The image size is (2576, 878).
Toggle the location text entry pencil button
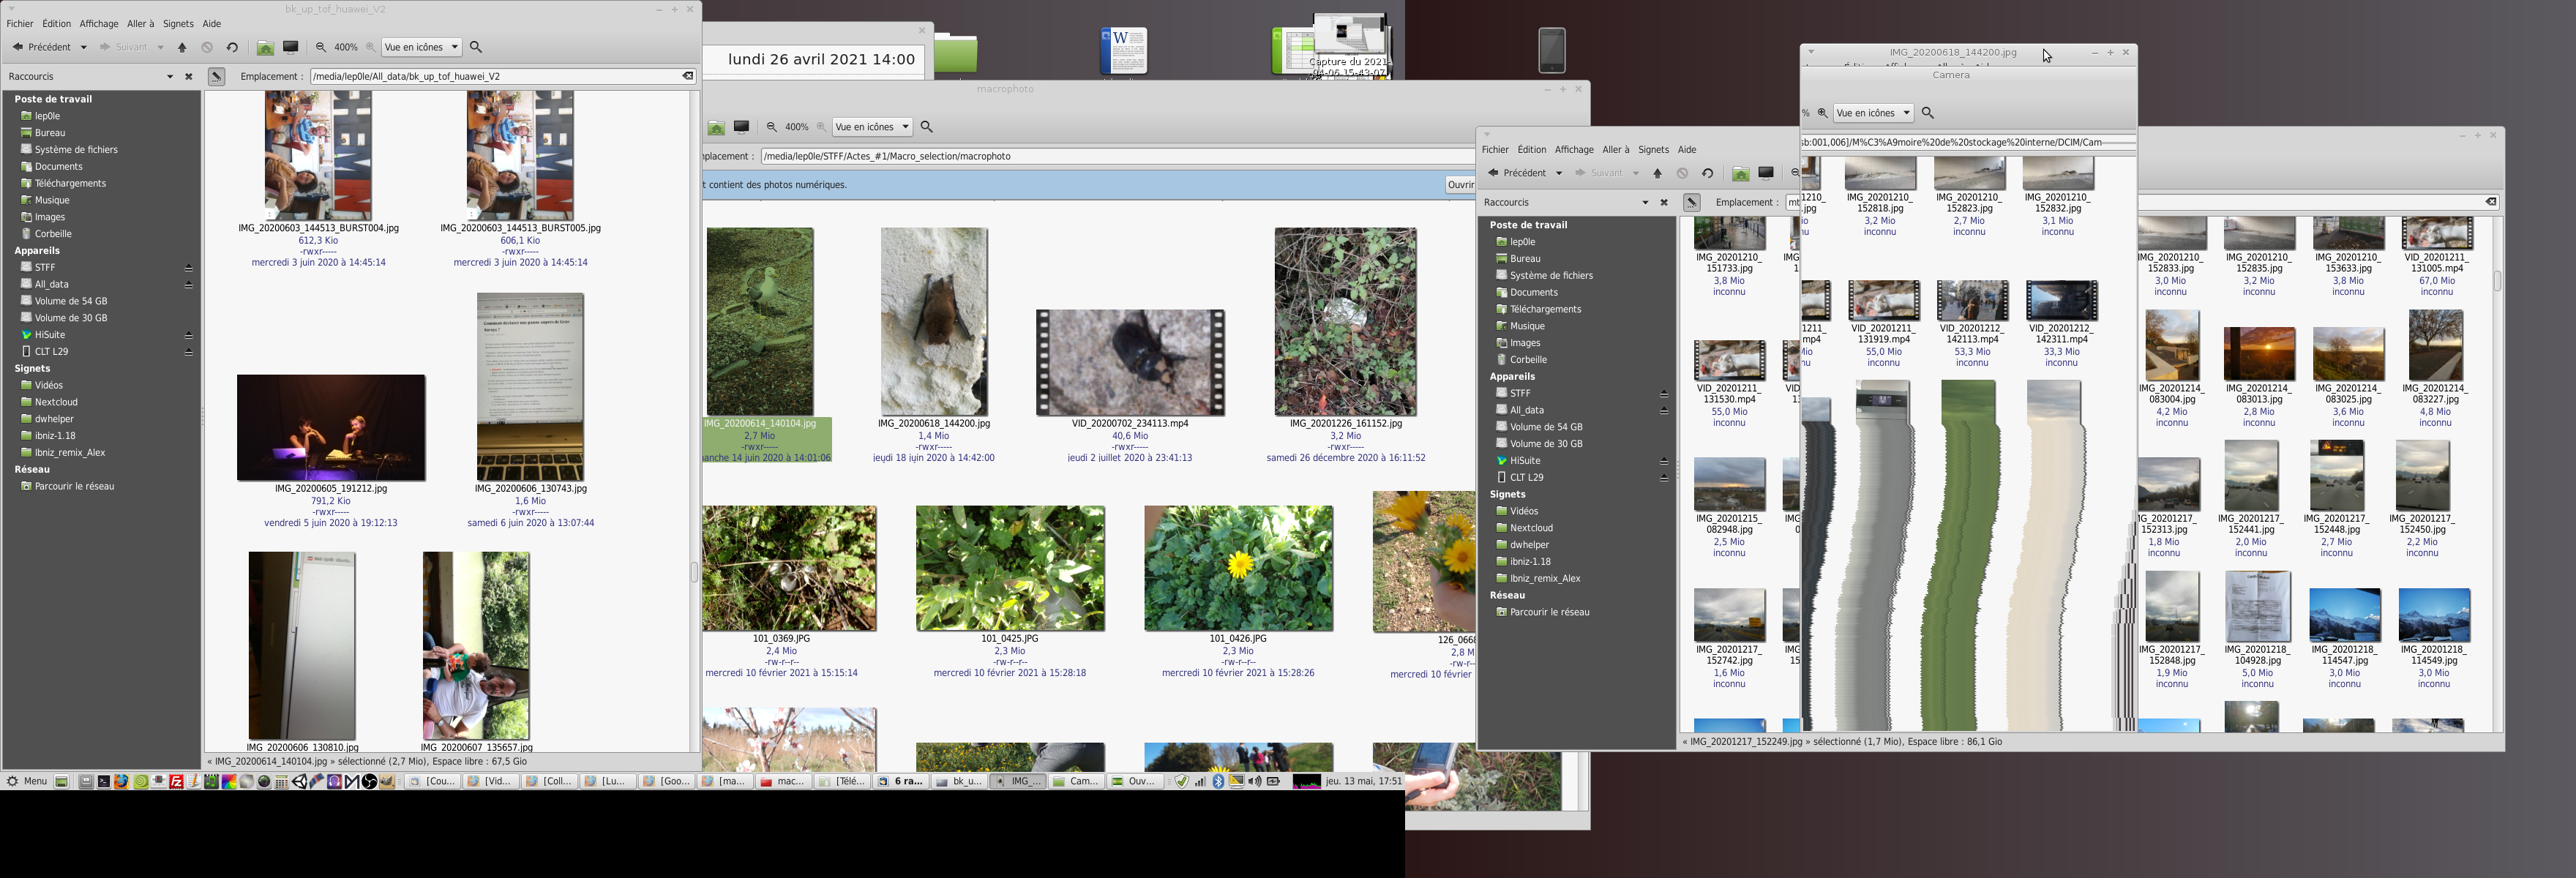click(x=216, y=76)
